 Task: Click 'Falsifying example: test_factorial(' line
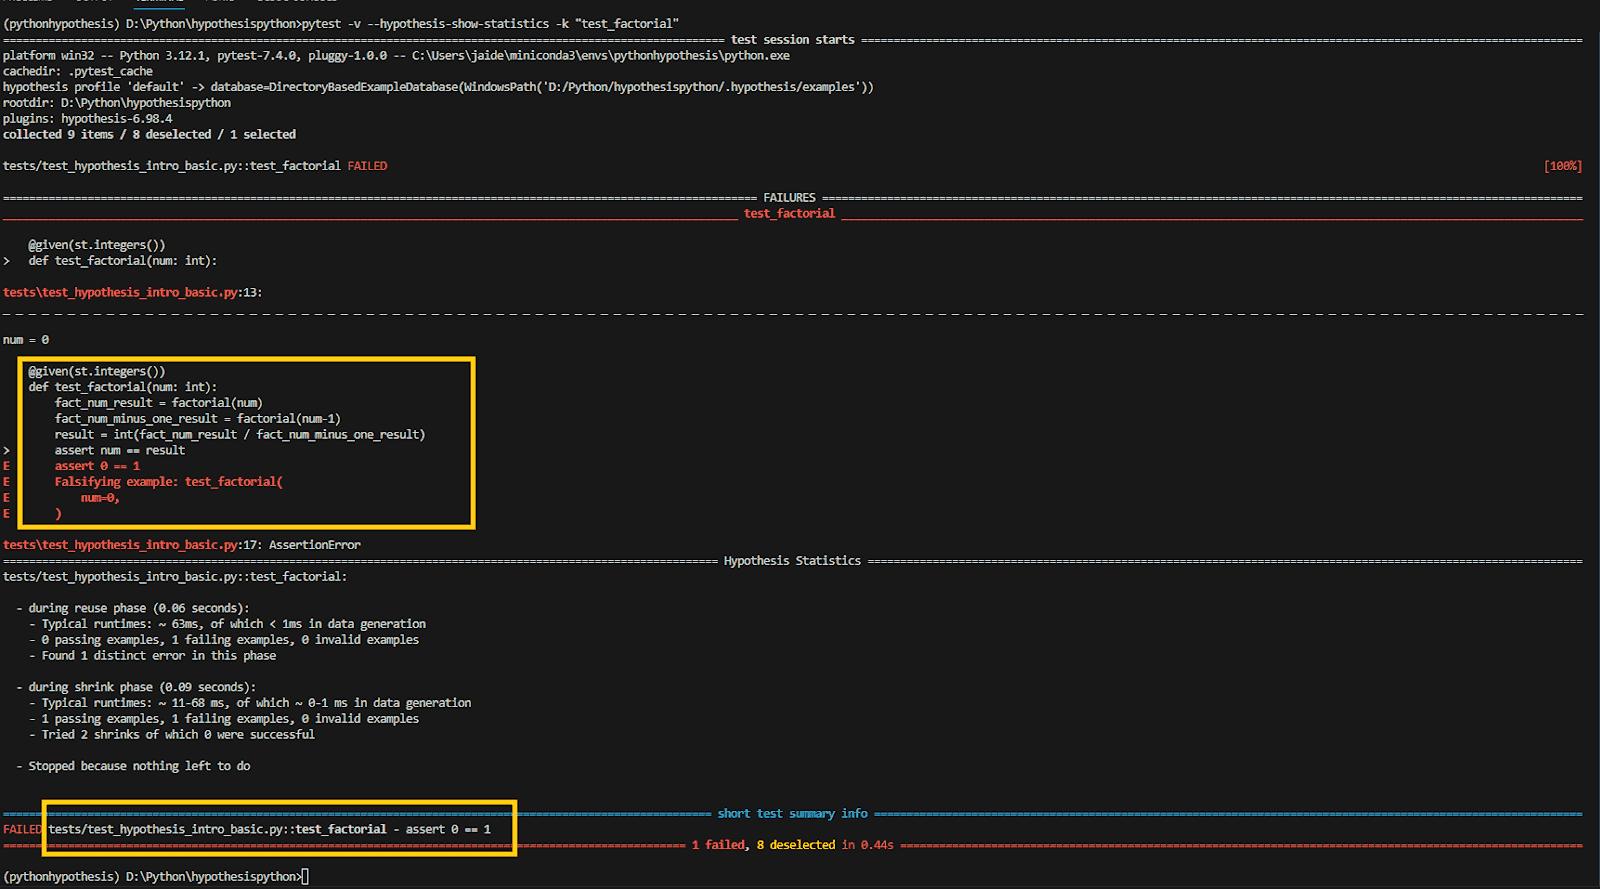(169, 482)
